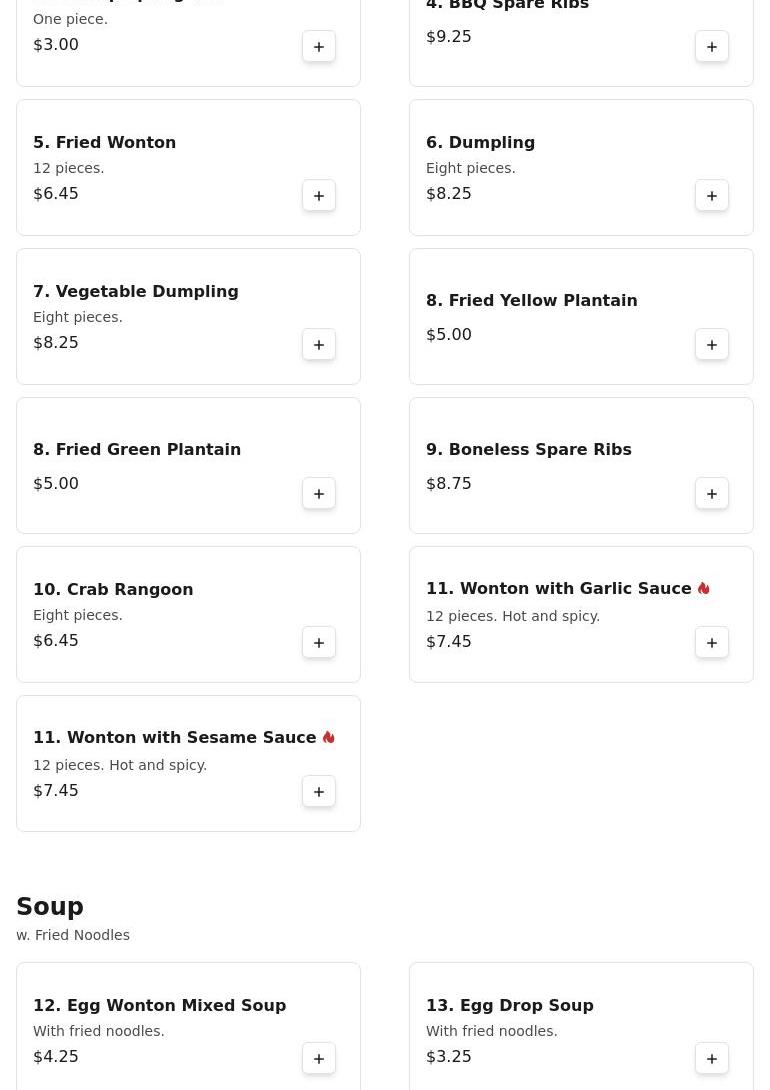Add Fried Wonton to the order
The image size is (770, 1090).
(319, 195)
